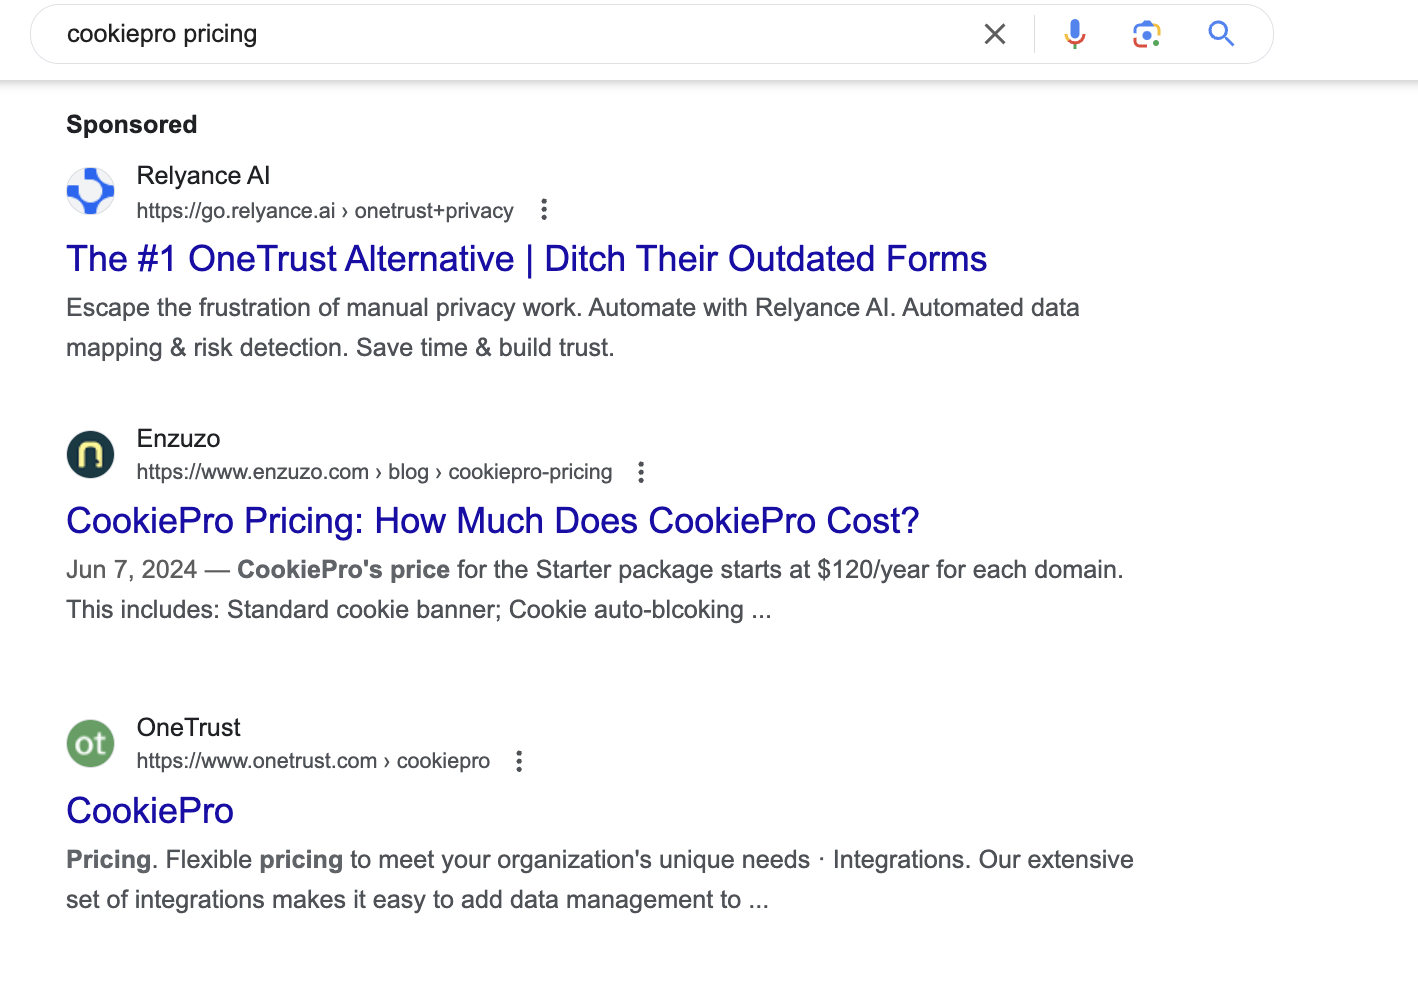Open the Relyance AI sponsored headline link

pyautogui.click(x=526, y=258)
